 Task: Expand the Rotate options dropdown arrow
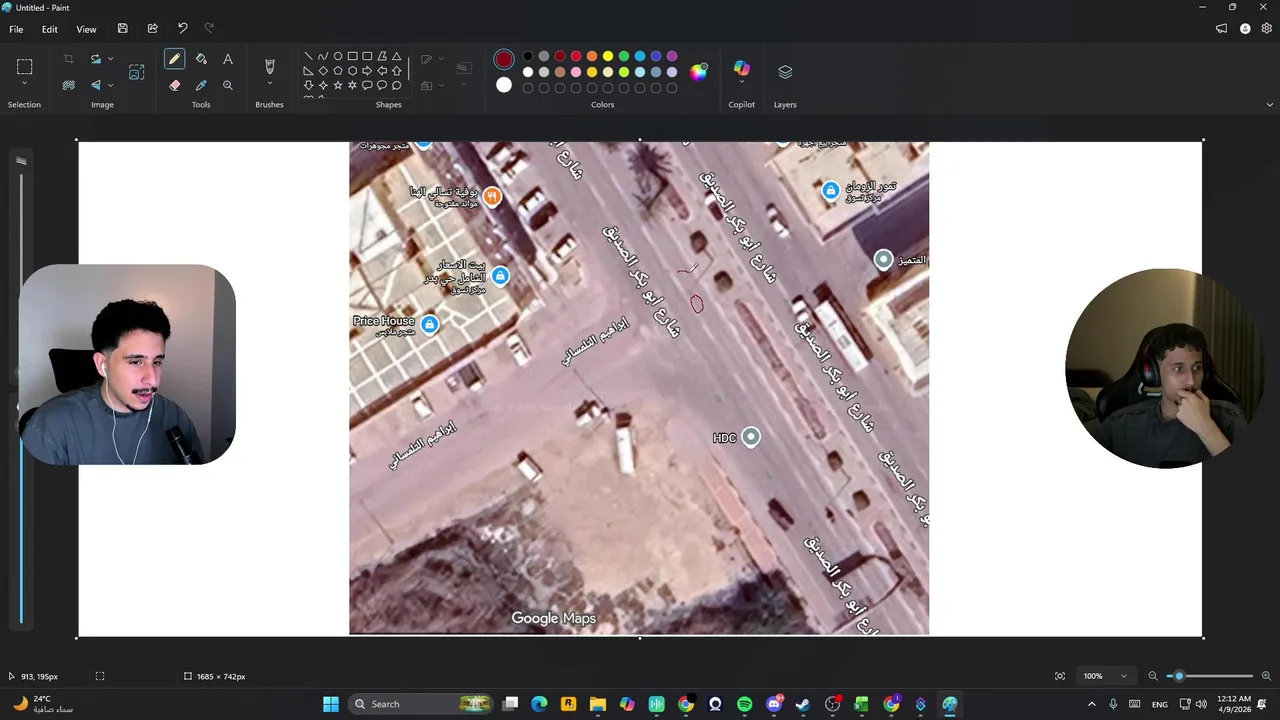[110, 59]
